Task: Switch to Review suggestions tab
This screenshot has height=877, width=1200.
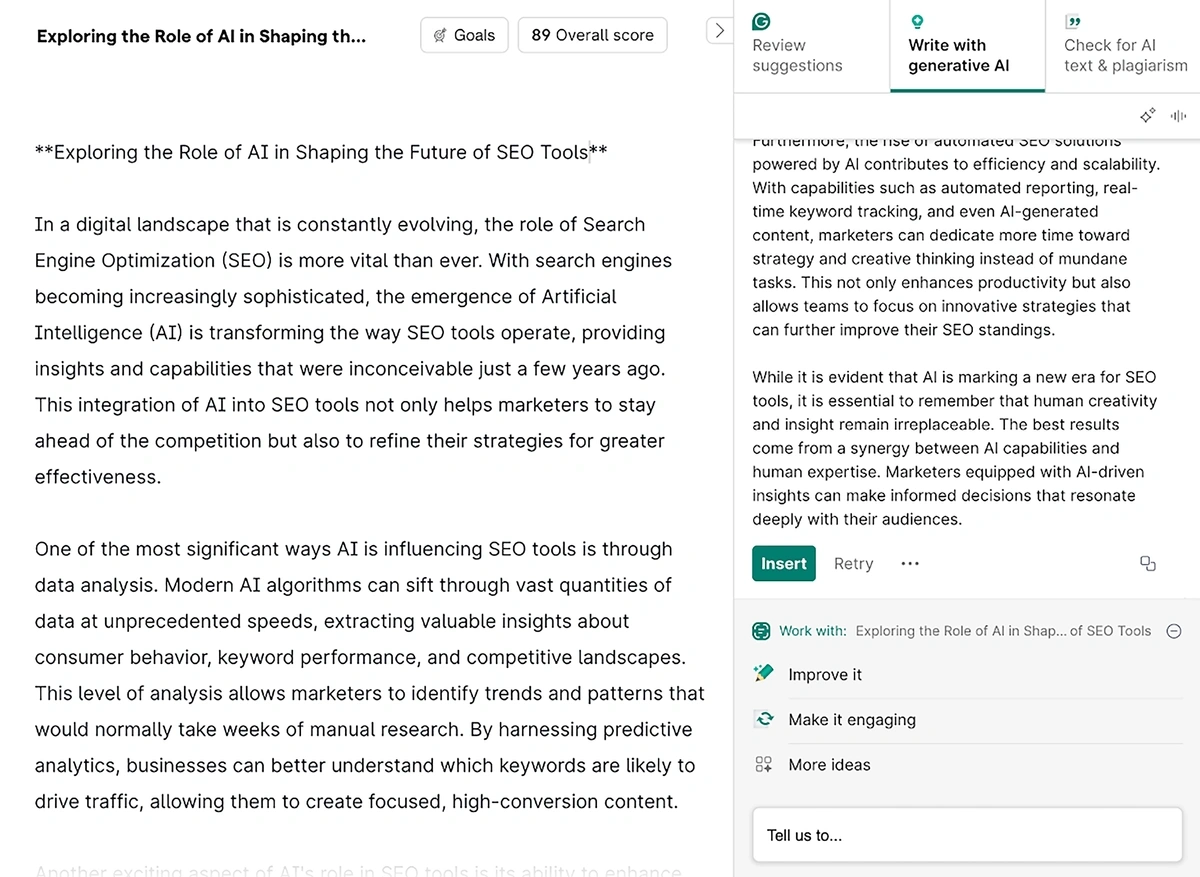Action: [811, 46]
